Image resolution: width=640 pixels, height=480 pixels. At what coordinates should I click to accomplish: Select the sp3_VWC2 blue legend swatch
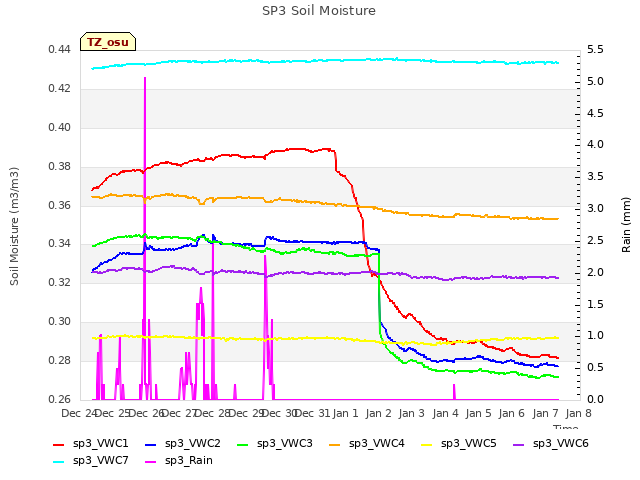click(x=151, y=444)
